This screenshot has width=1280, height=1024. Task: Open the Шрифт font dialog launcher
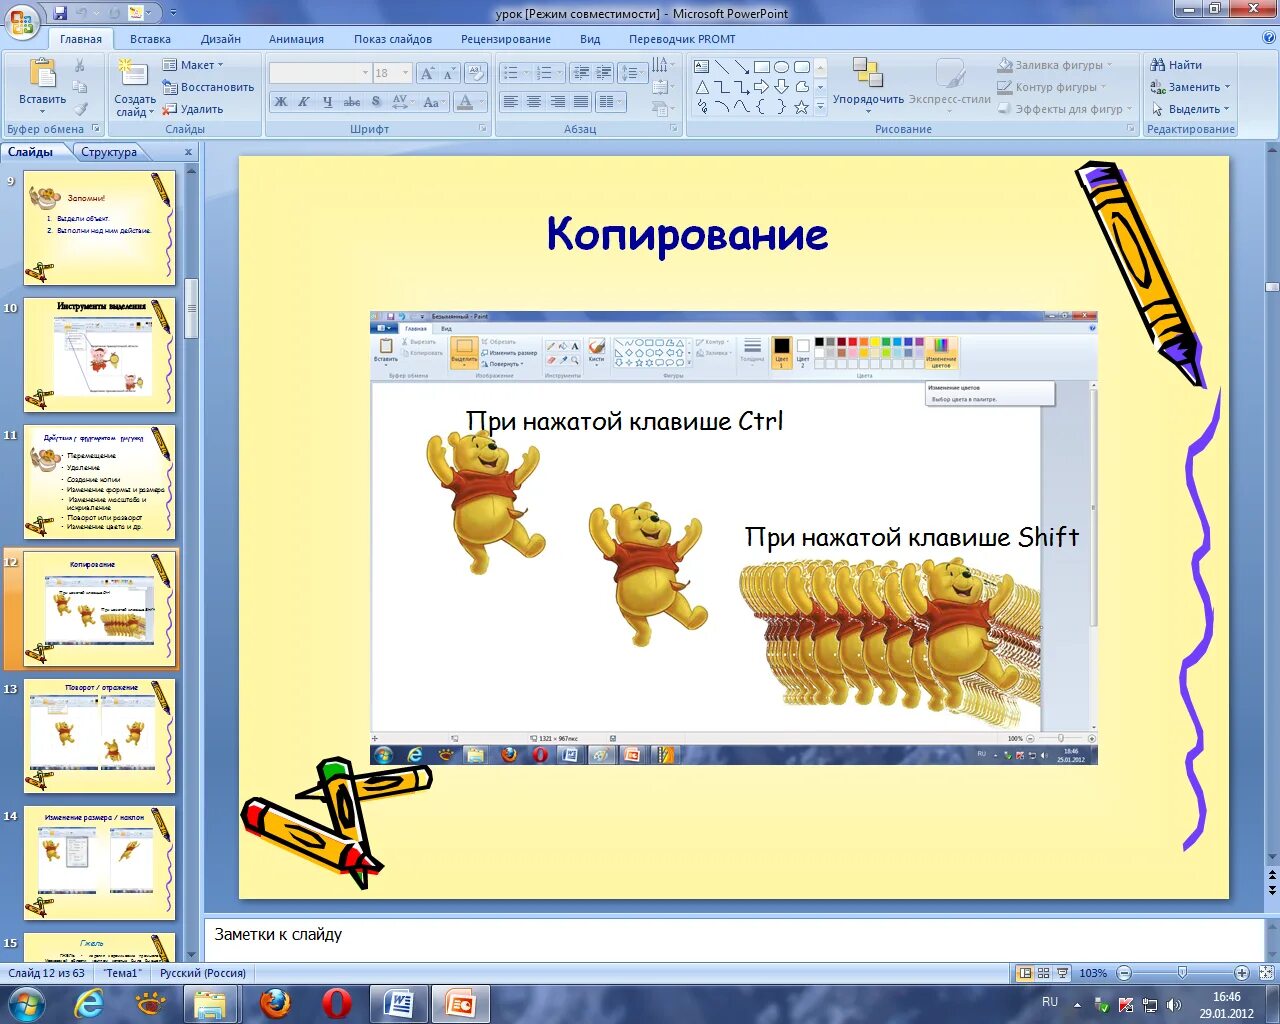(x=483, y=129)
